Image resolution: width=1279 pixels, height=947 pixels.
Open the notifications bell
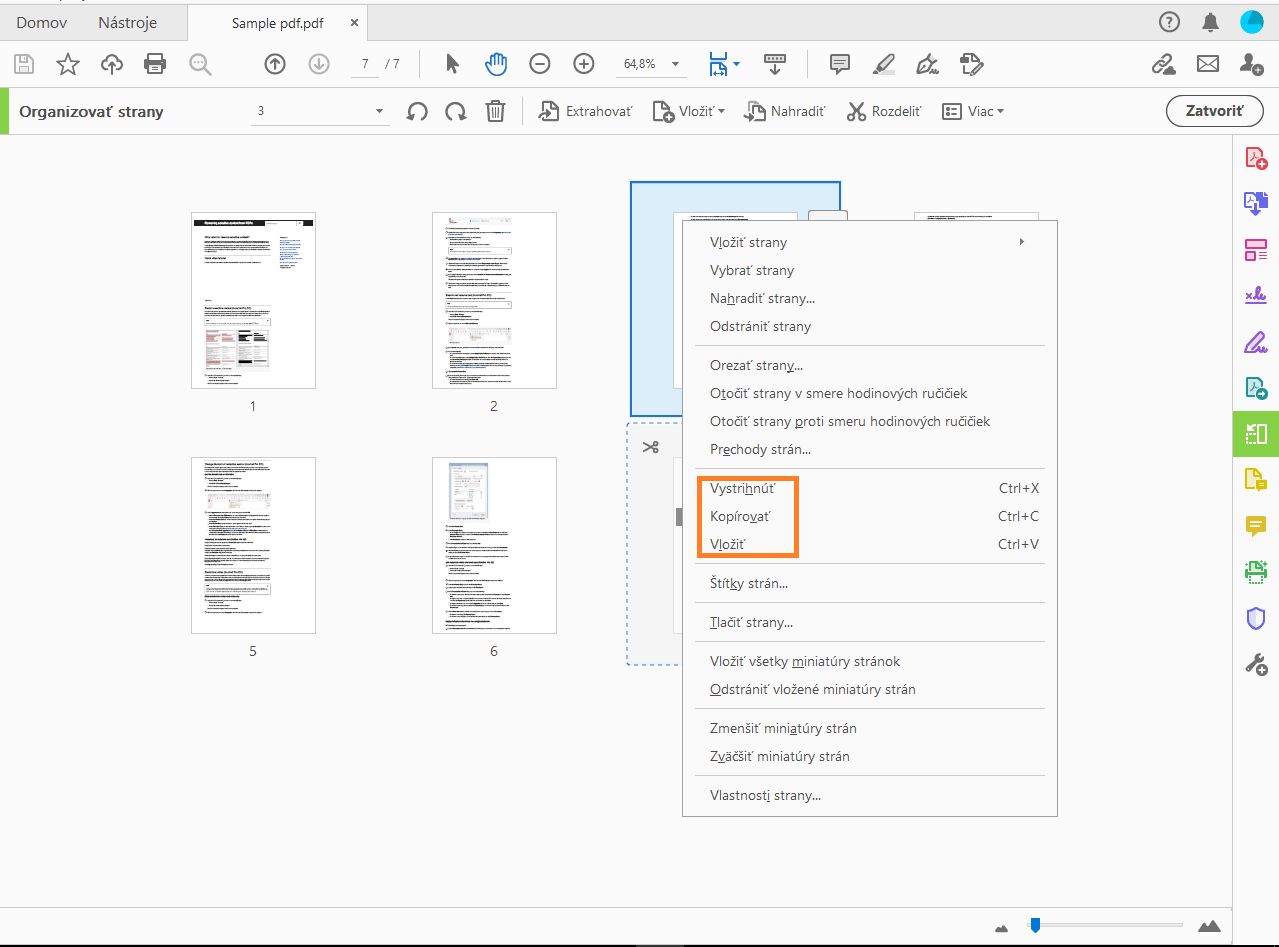1210,22
